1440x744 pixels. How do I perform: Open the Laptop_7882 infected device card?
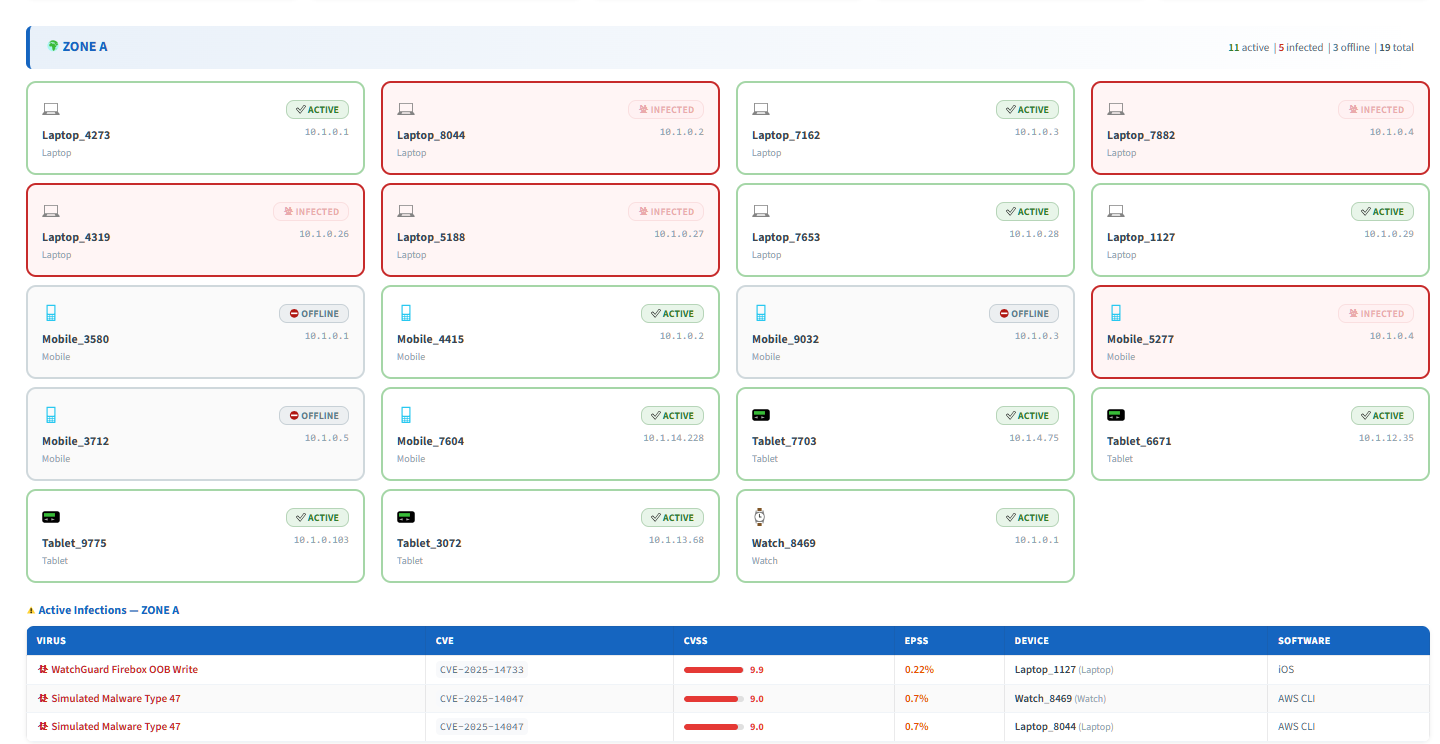point(1260,128)
